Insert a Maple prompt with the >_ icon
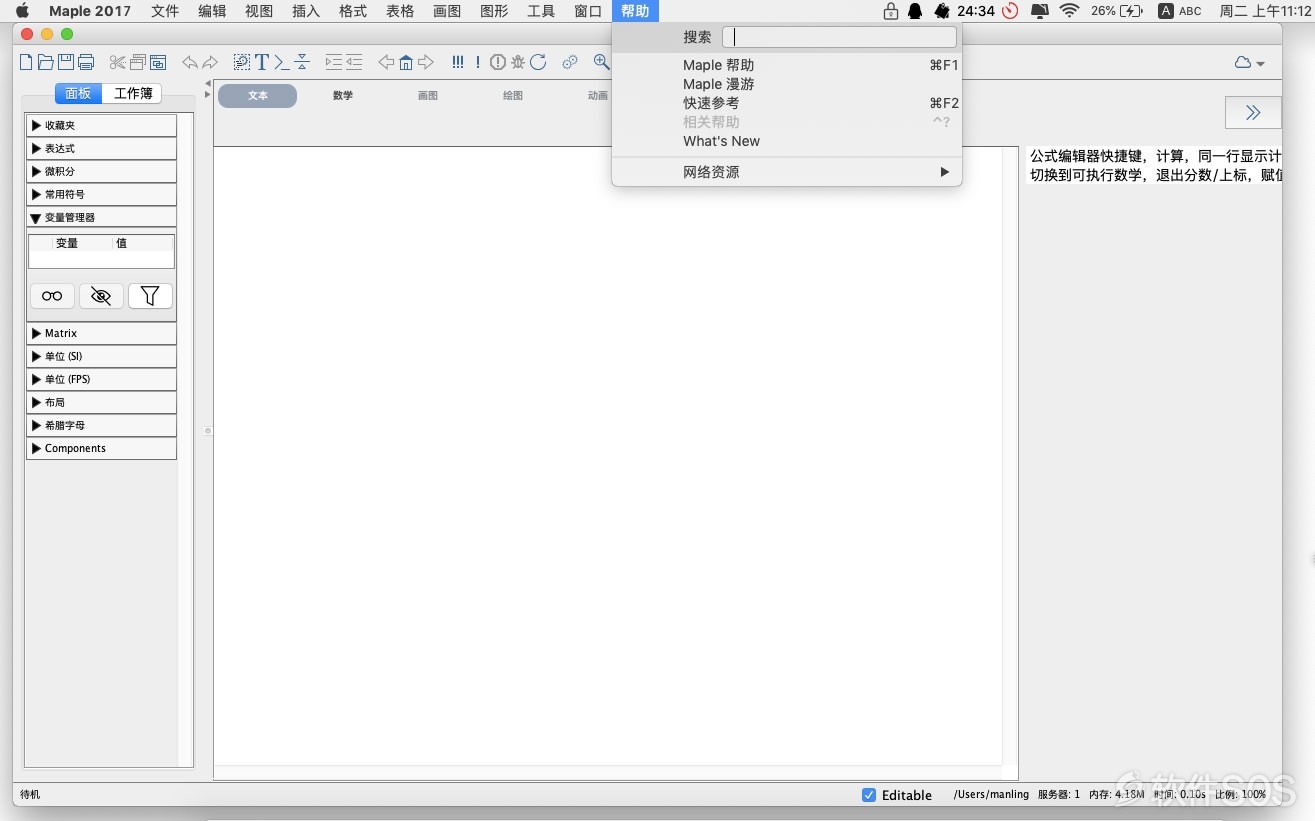The width and height of the screenshot is (1315, 821). pos(282,62)
